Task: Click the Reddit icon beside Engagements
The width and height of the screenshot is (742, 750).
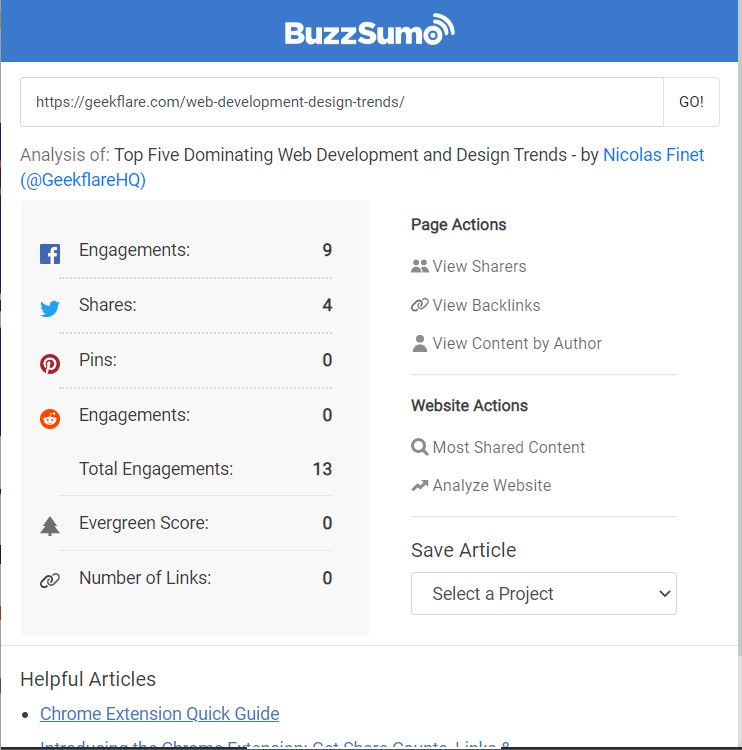Action: (x=50, y=419)
